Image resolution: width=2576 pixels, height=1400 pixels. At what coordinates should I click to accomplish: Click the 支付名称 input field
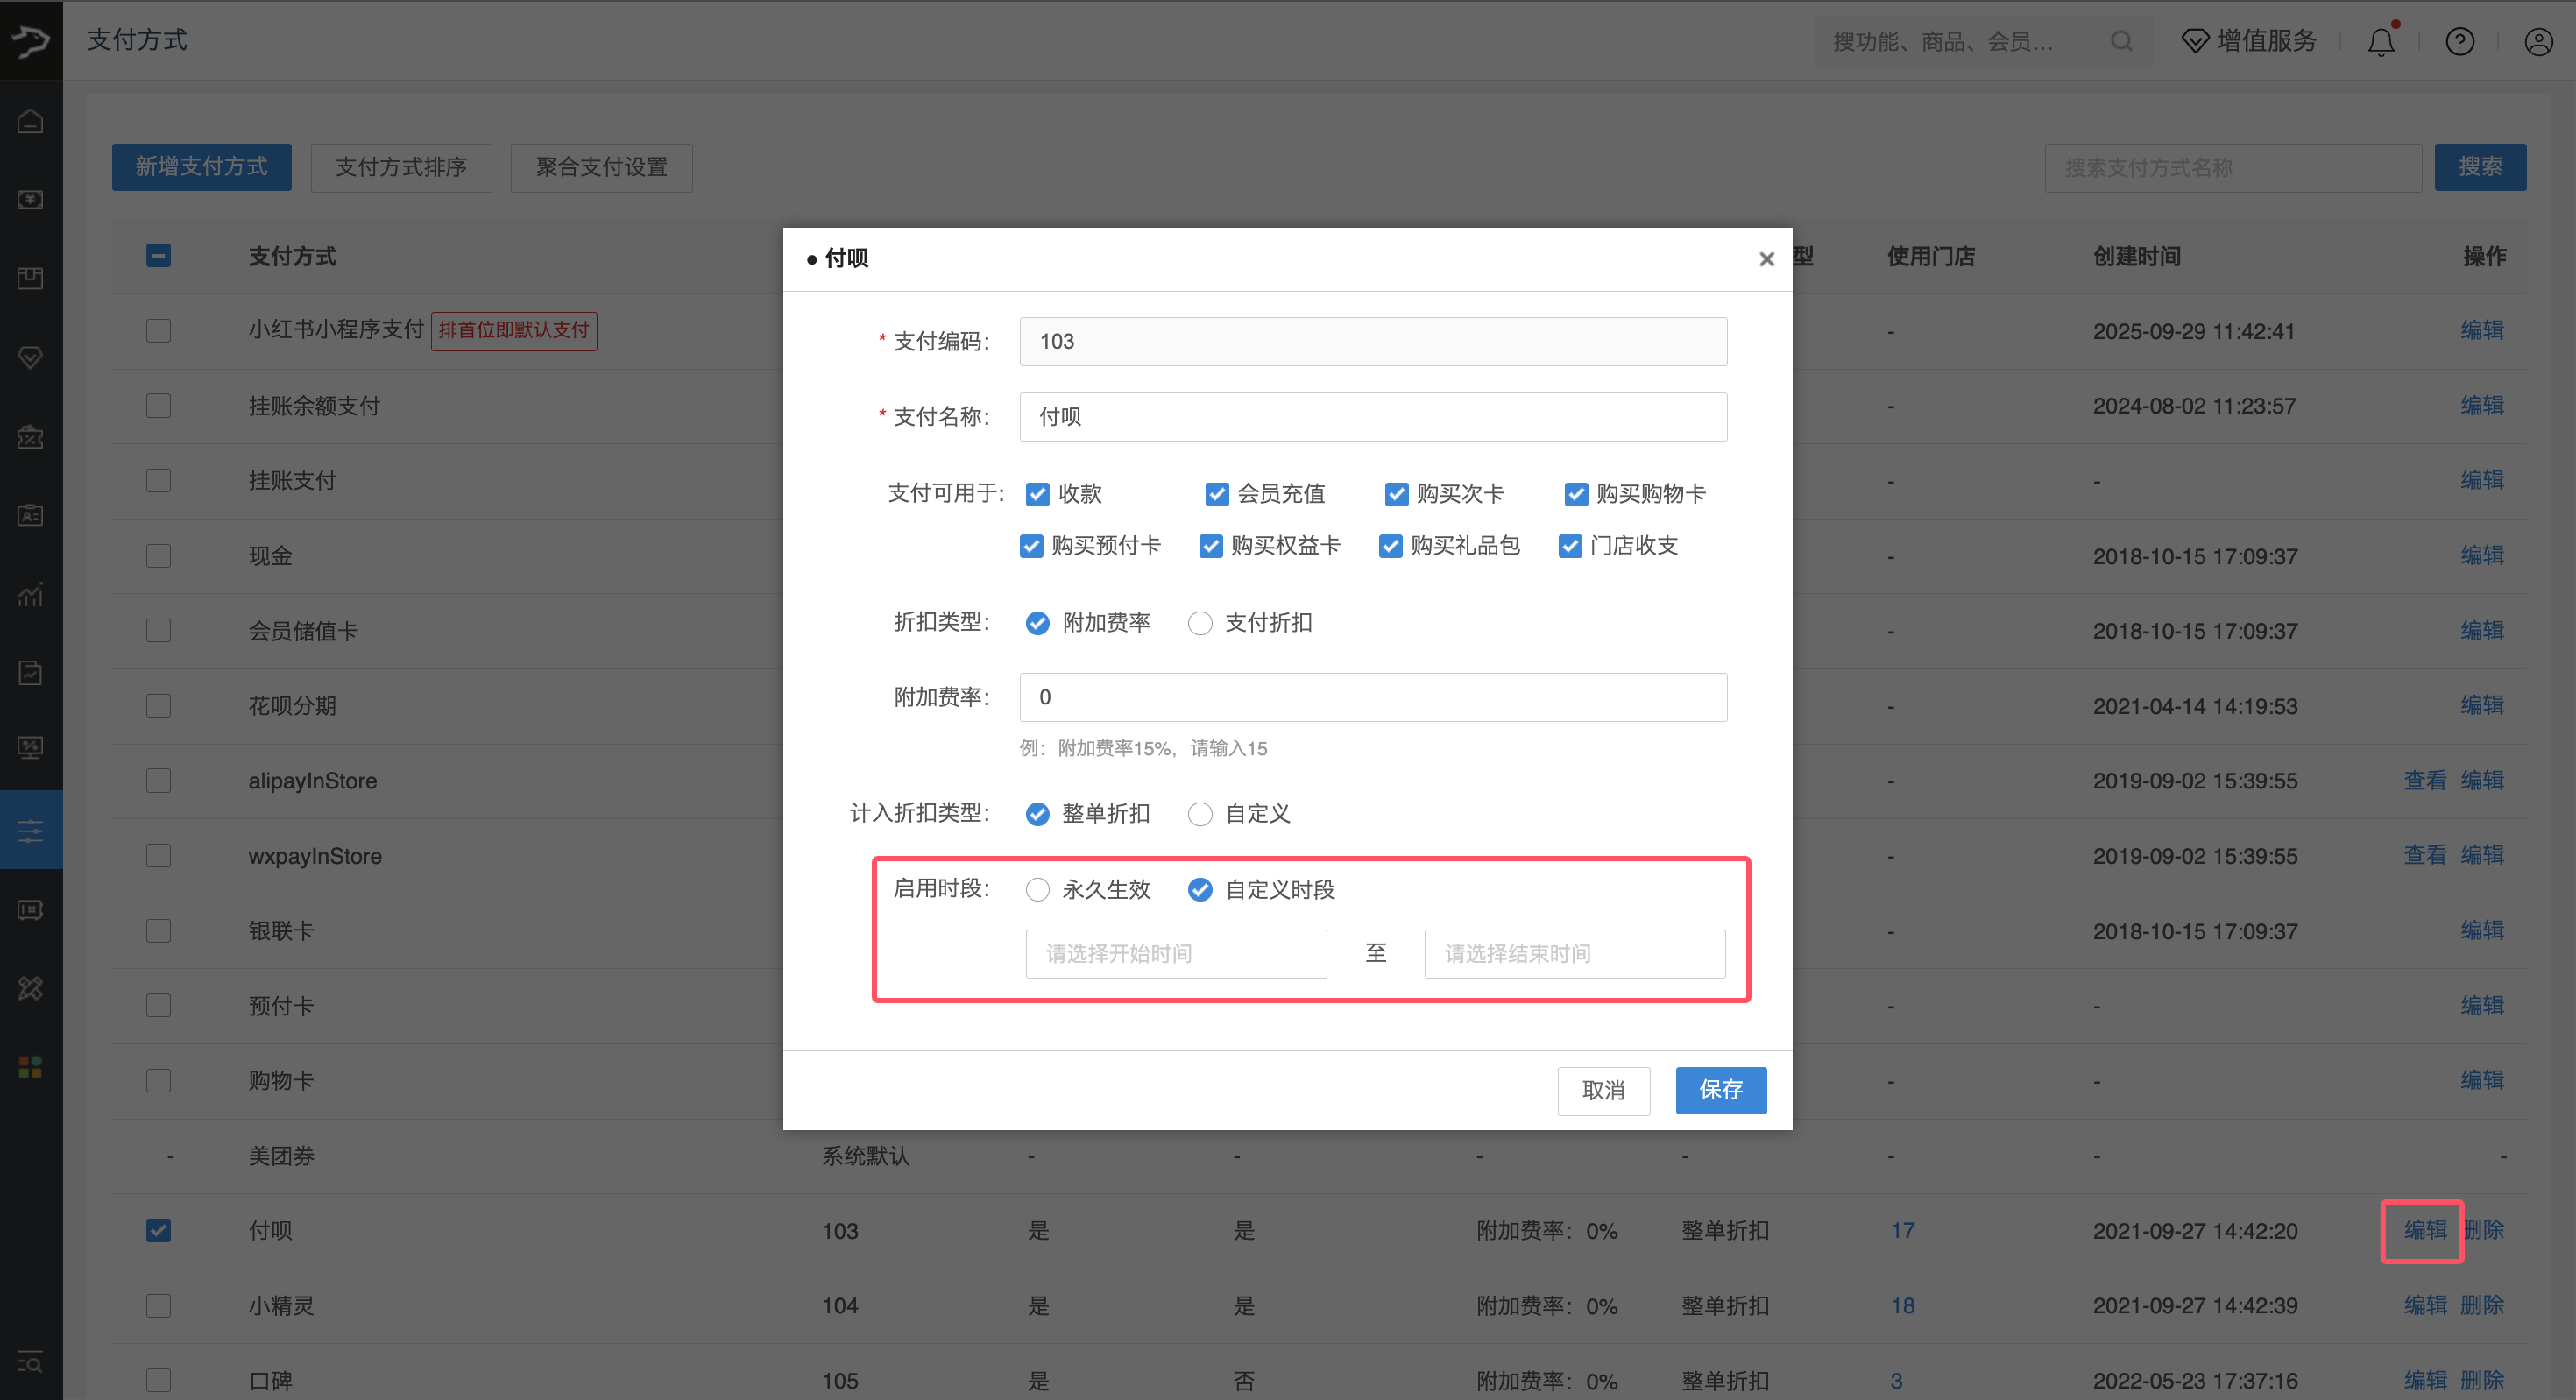[x=1373, y=417]
